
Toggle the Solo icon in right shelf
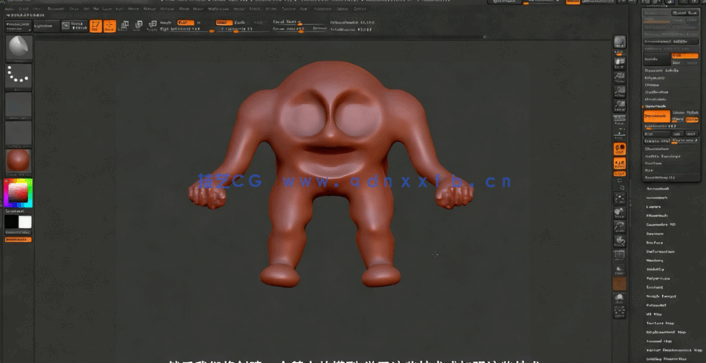click(x=620, y=298)
